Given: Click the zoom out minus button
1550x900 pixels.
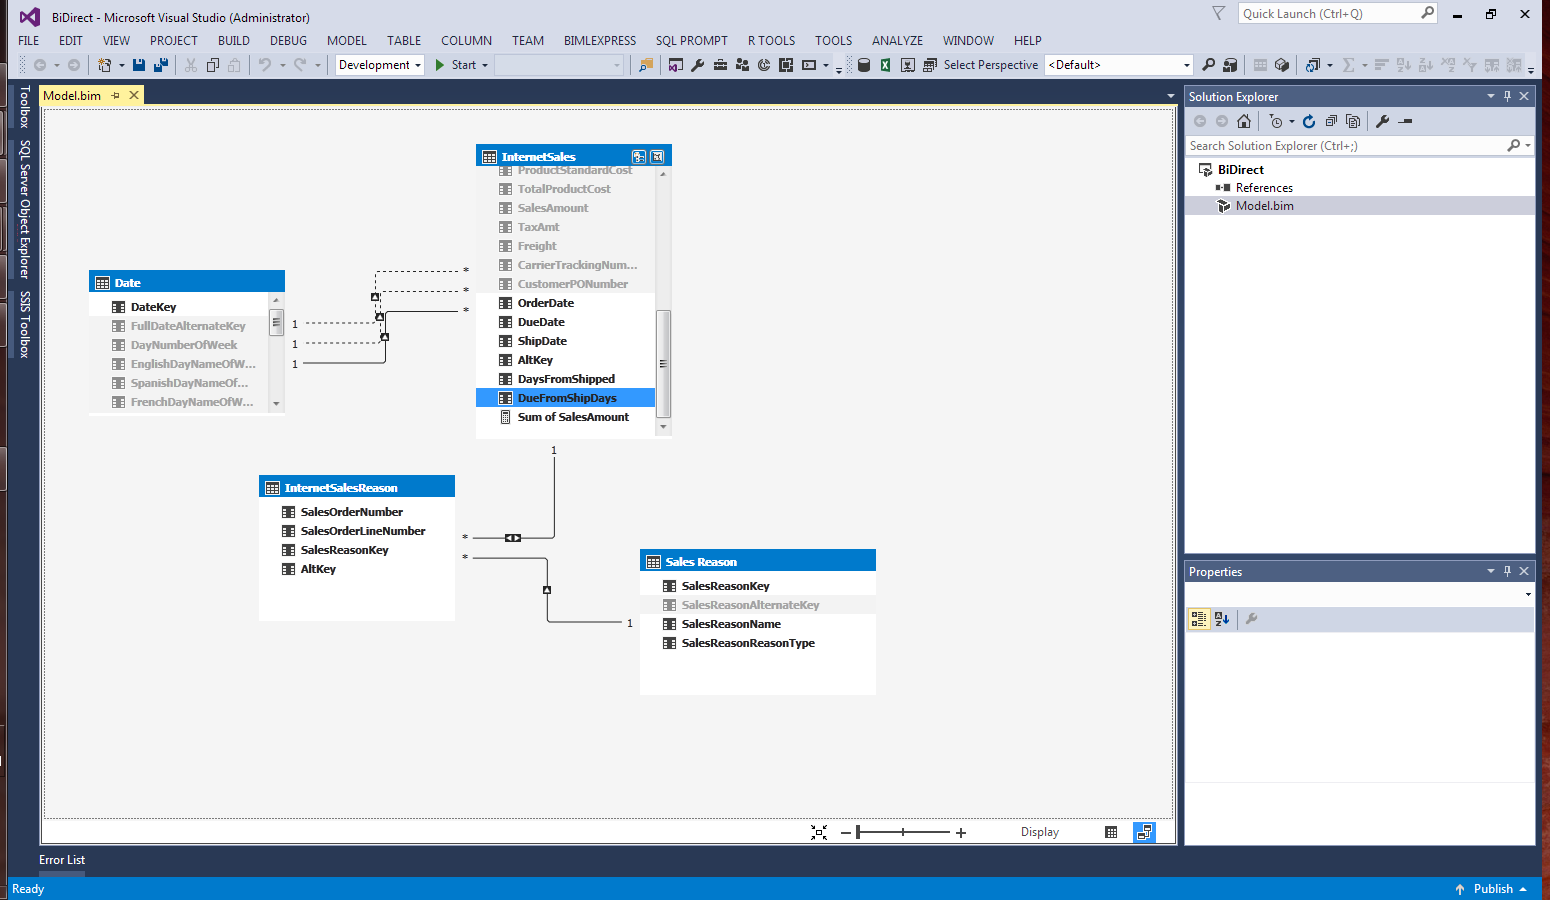Looking at the screenshot, I should [846, 832].
